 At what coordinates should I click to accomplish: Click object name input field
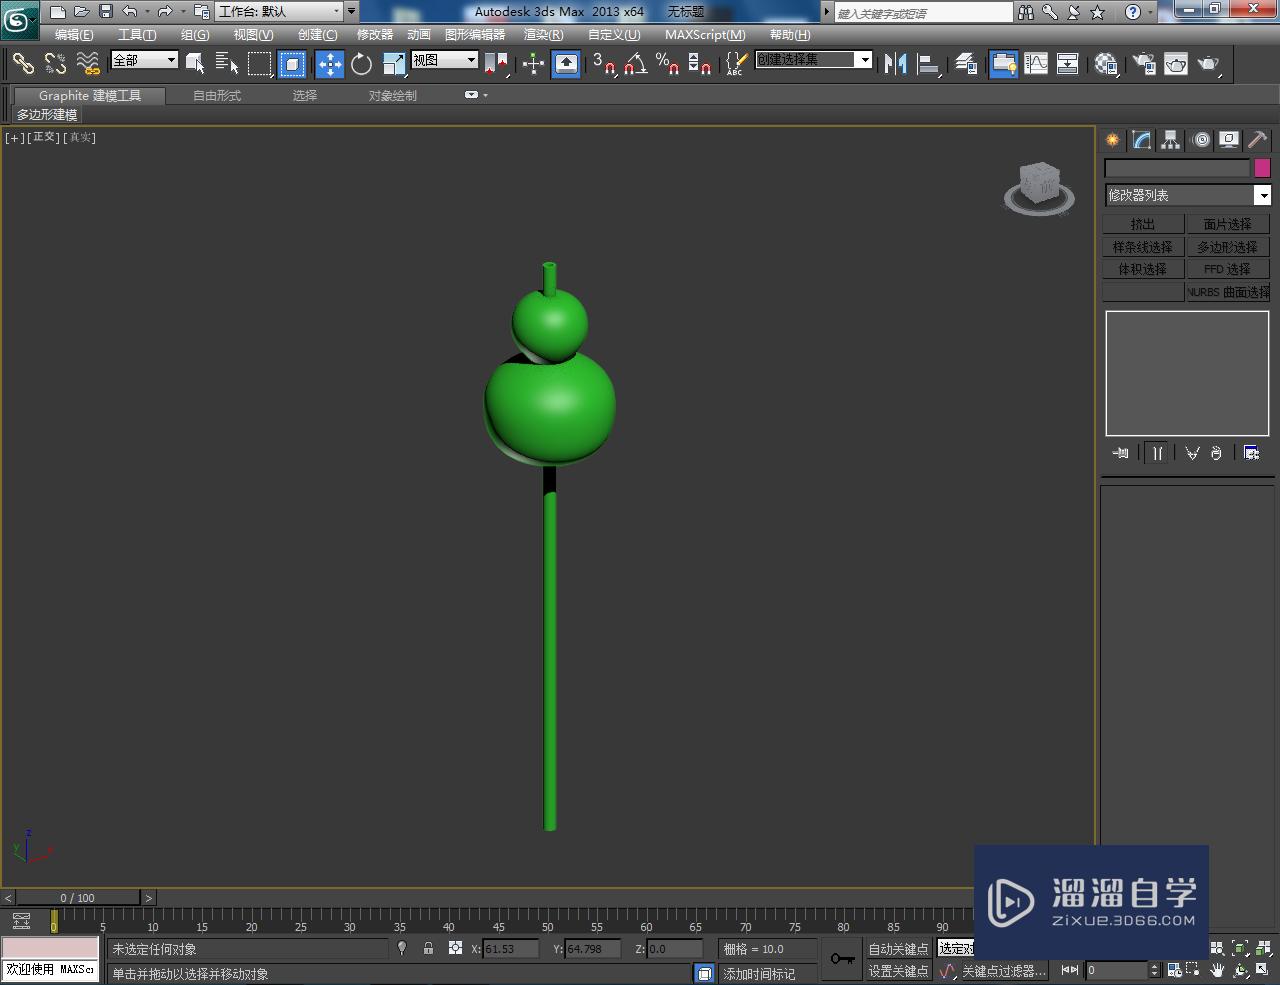pos(1177,168)
